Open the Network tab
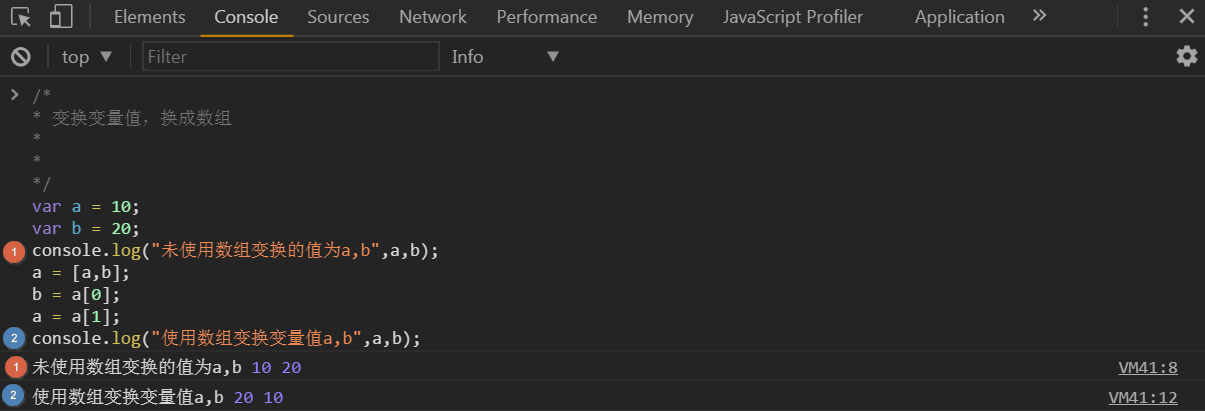This screenshot has width=1205, height=411. (x=432, y=17)
